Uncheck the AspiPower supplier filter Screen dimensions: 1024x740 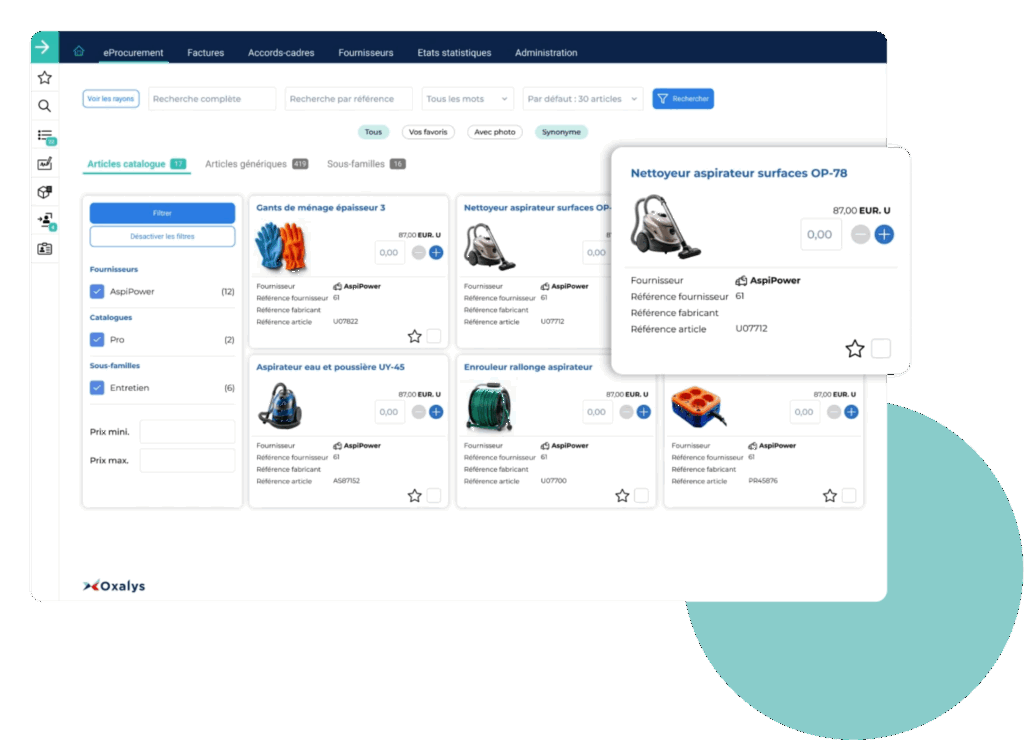tap(97, 291)
